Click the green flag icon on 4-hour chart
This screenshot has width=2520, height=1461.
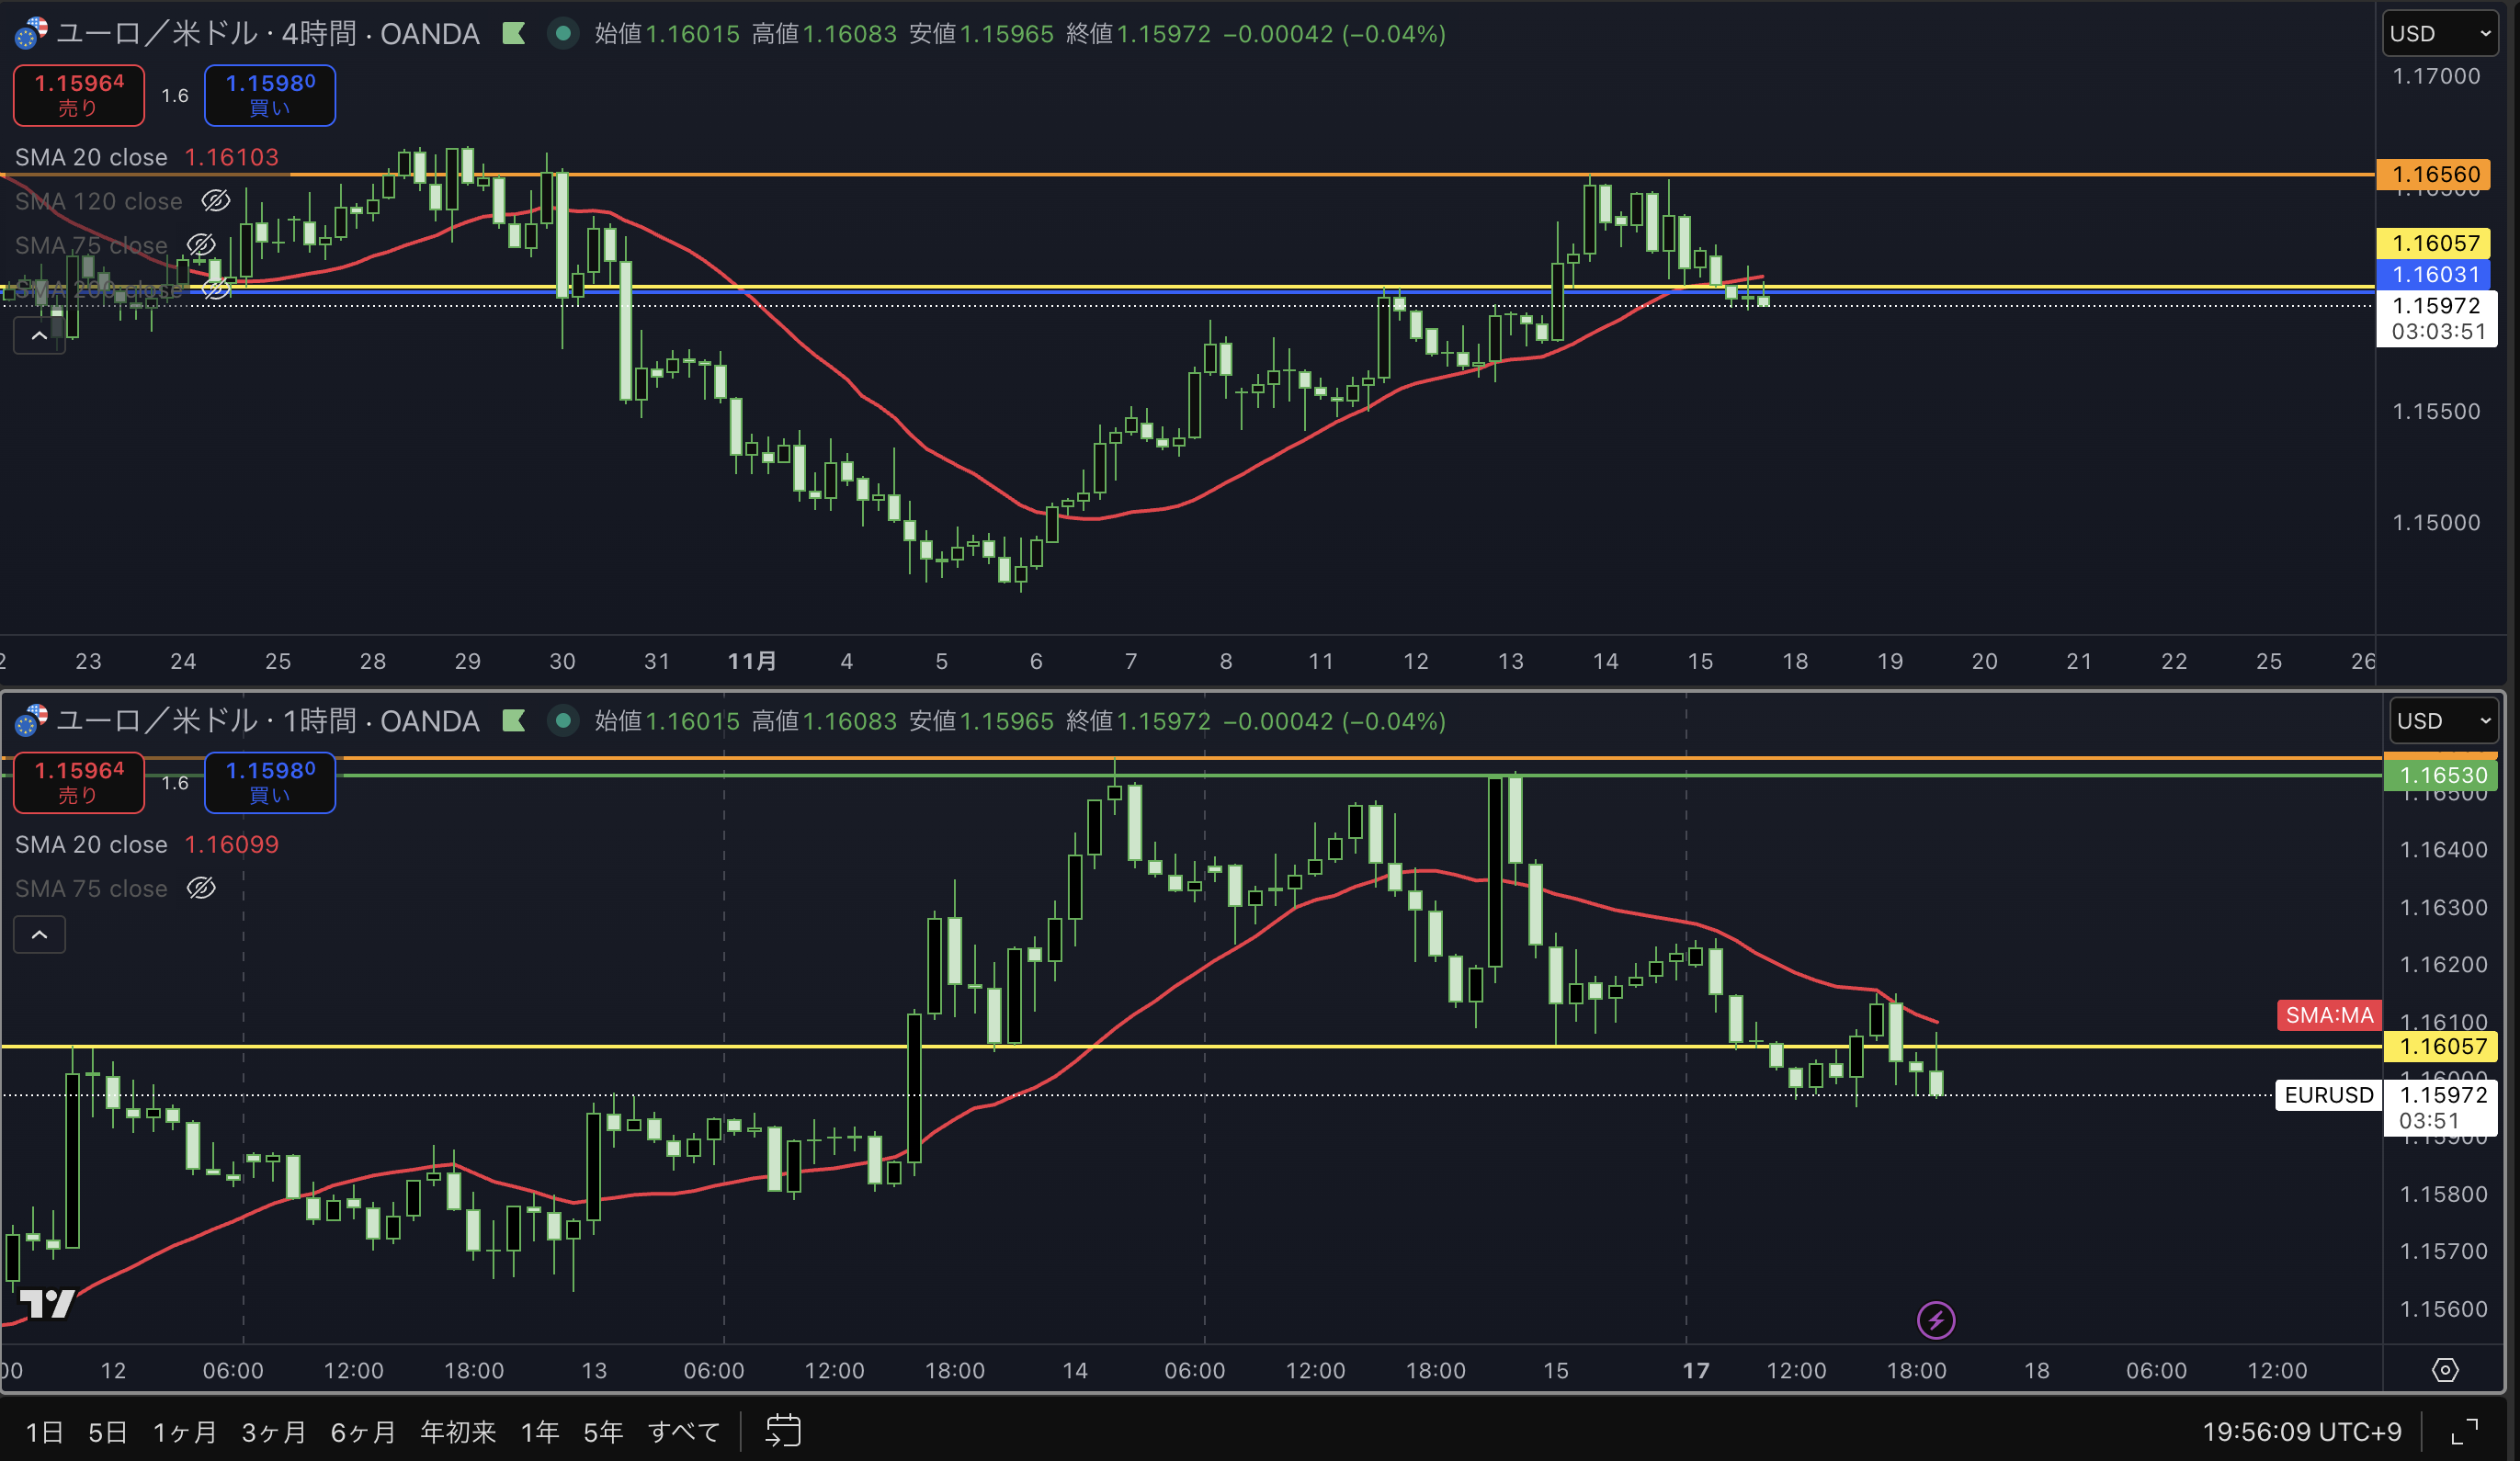point(513,34)
